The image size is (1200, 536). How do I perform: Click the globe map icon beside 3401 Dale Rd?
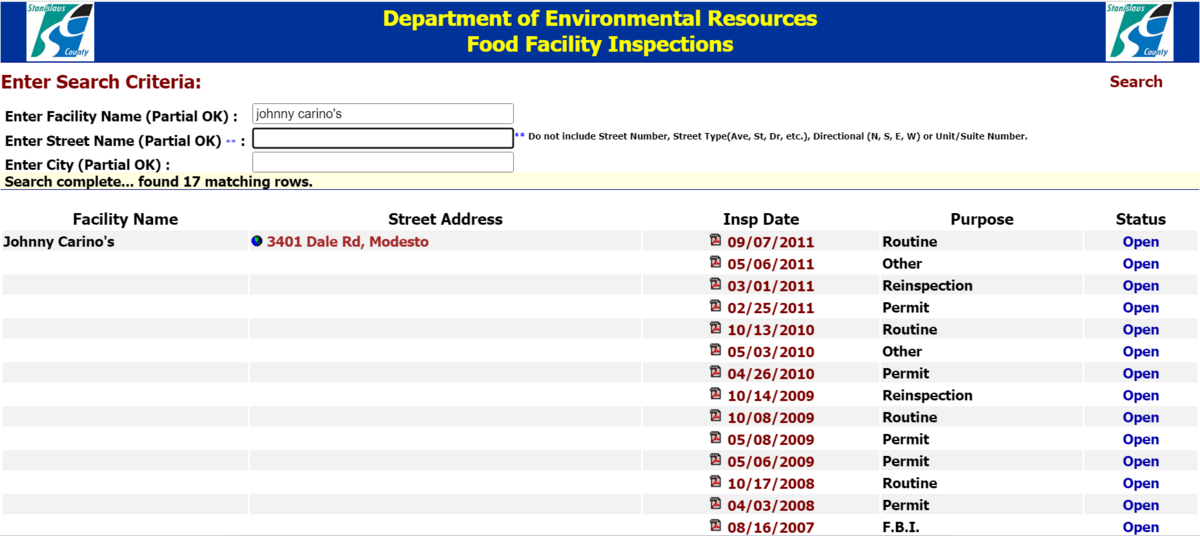pyautogui.click(x=257, y=241)
